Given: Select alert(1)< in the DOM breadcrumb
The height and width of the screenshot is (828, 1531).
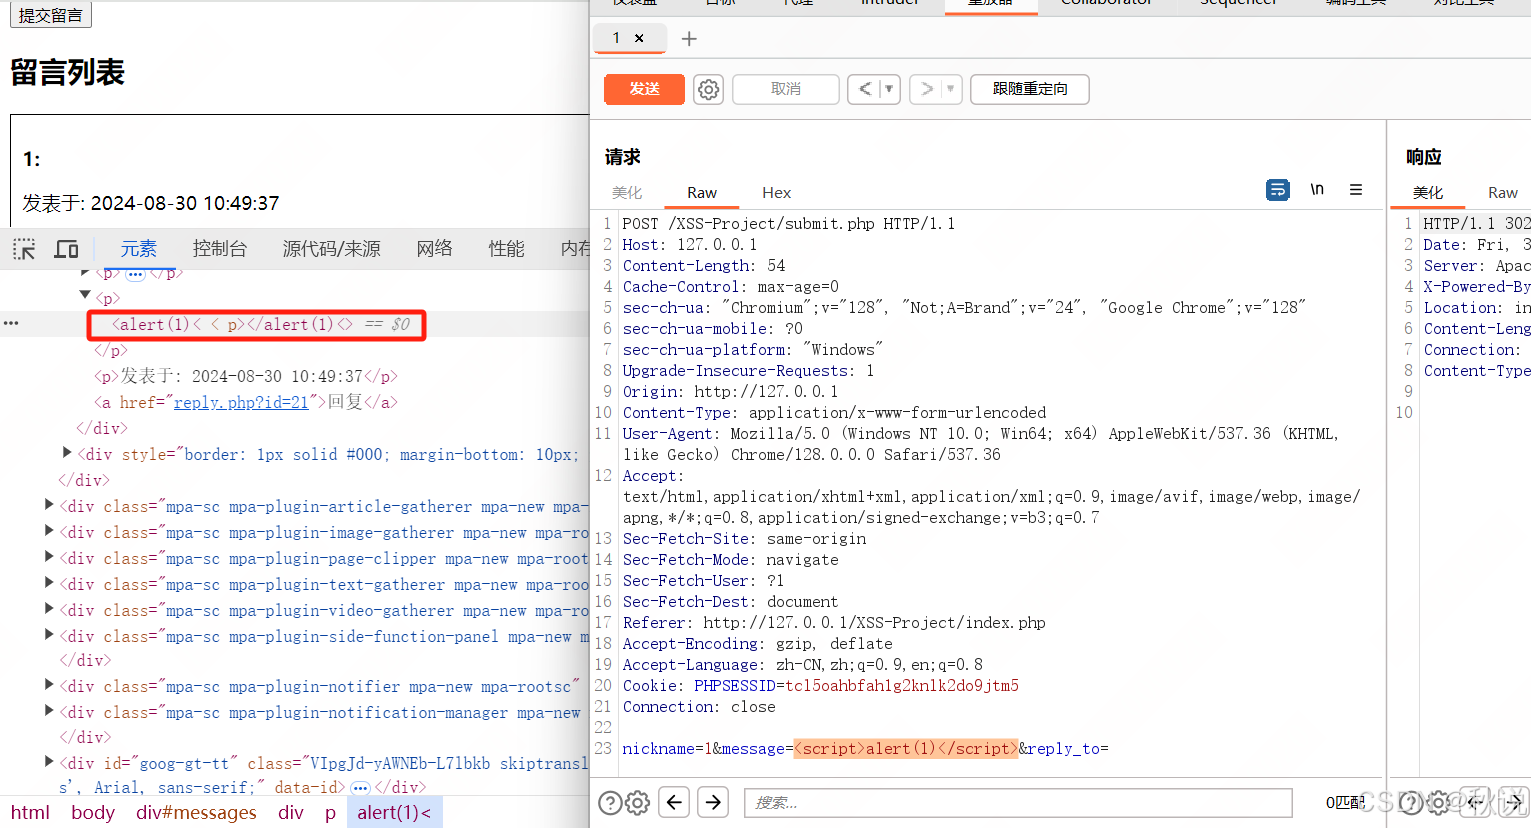Looking at the screenshot, I should point(395,812).
